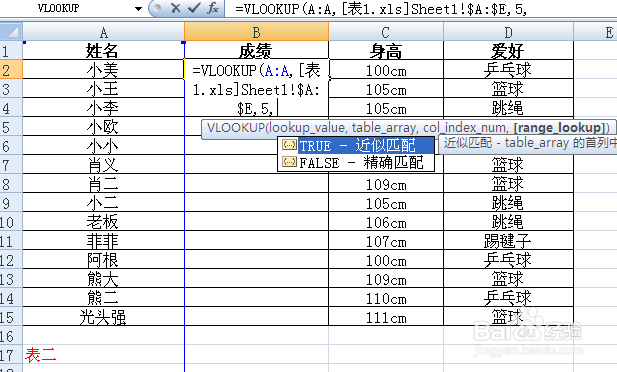Viewport: 617px width, 372px height.
Task: Select the cell containing 小小
Action: [103, 146]
